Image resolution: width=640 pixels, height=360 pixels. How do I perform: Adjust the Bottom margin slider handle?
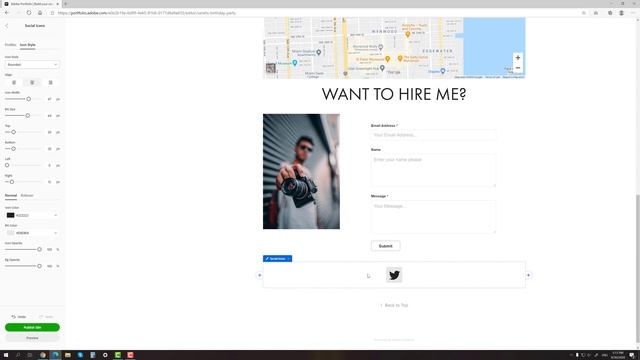point(13,149)
